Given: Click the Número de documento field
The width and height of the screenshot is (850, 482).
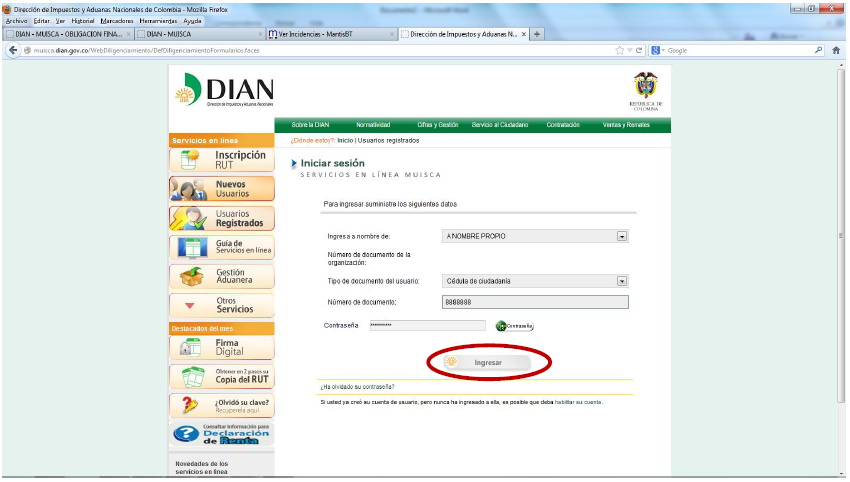Looking at the screenshot, I should [535, 302].
